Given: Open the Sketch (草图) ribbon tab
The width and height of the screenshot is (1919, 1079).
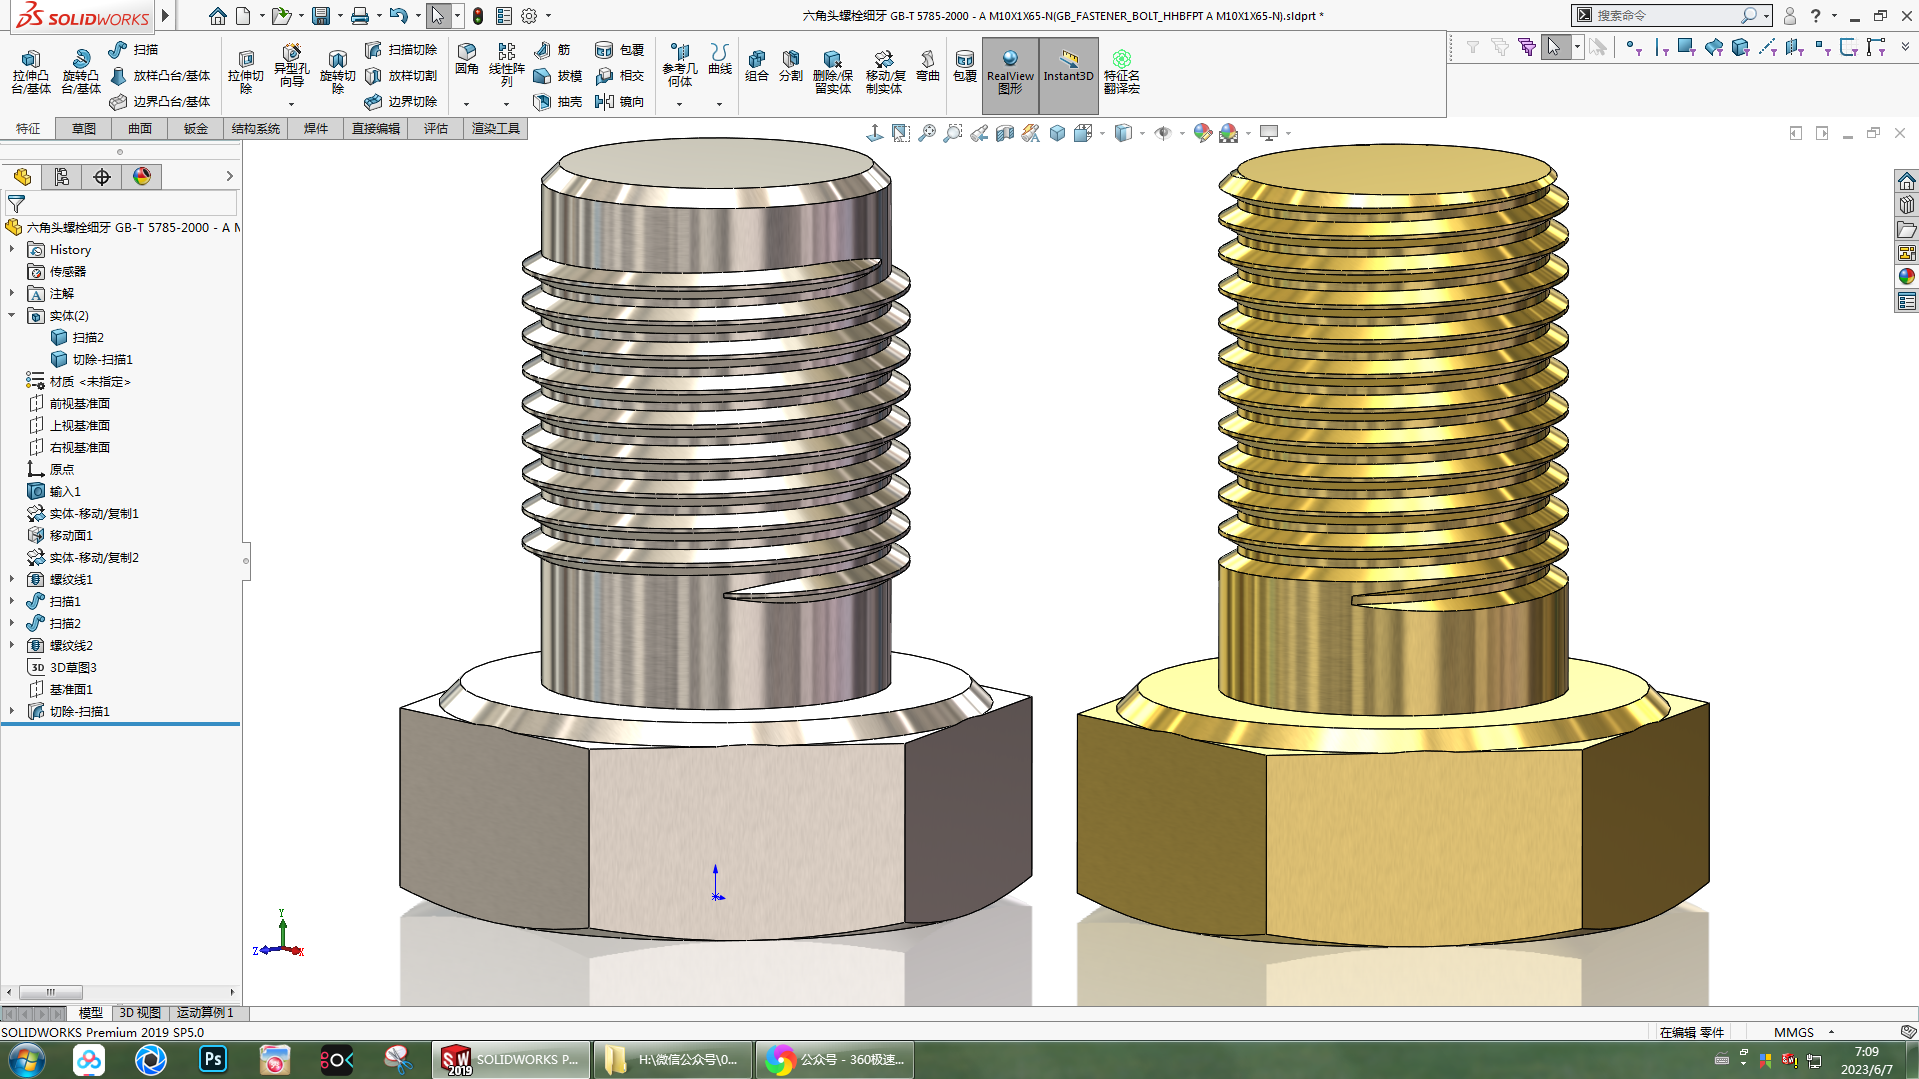Looking at the screenshot, I should click(84, 128).
